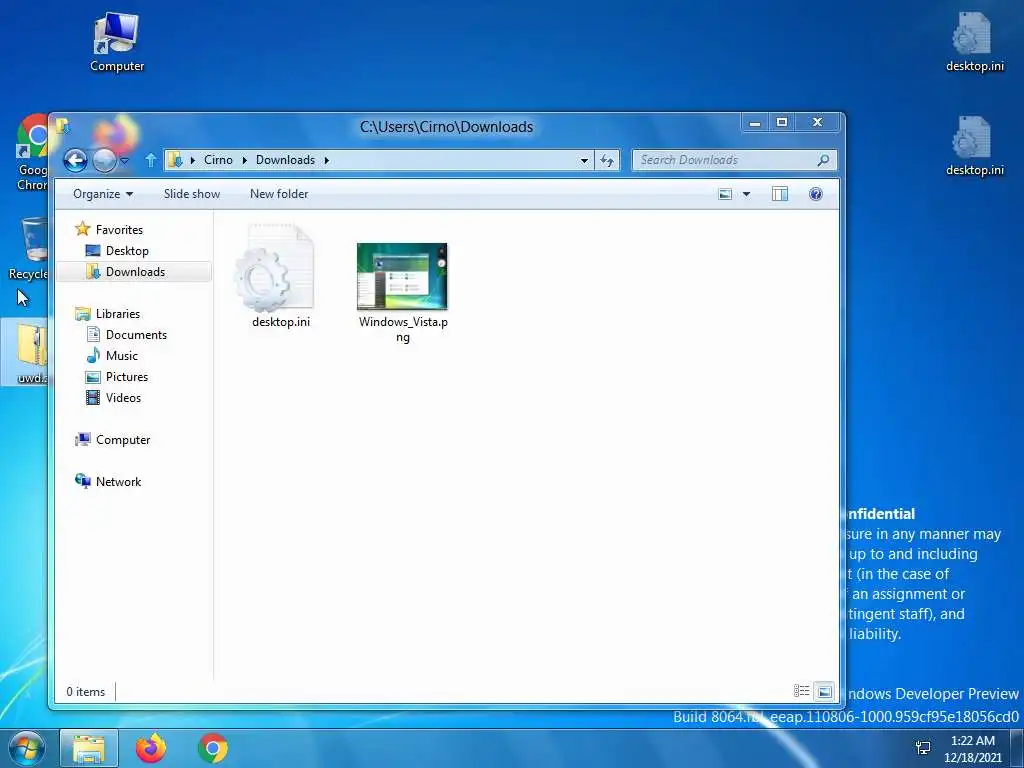
Task: Click File Explorer taskbar button
Action: 89,748
